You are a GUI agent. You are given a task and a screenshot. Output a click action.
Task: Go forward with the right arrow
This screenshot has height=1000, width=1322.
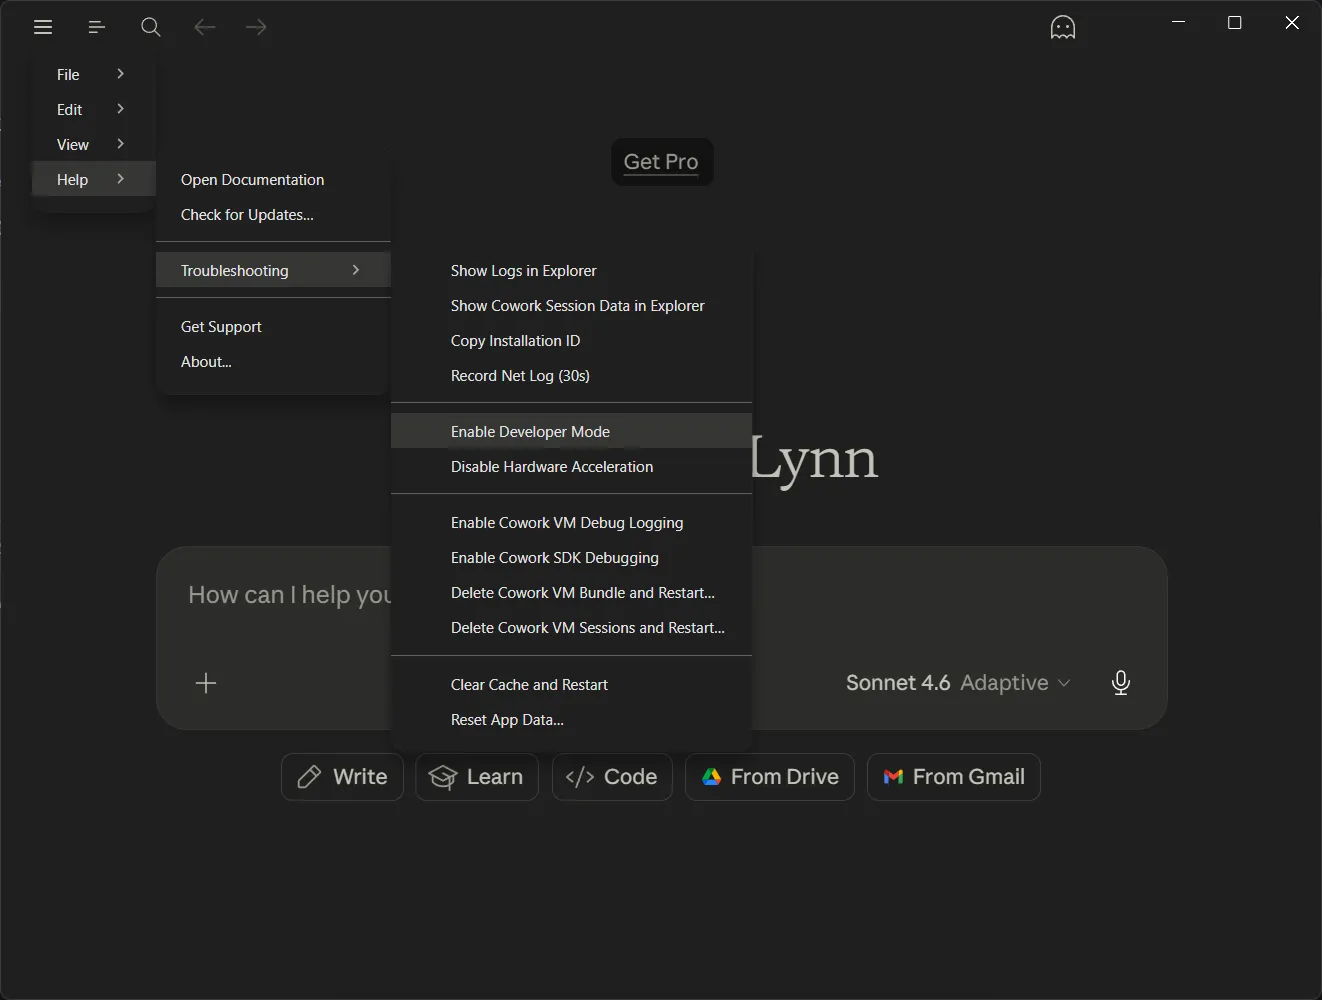[256, 27]
